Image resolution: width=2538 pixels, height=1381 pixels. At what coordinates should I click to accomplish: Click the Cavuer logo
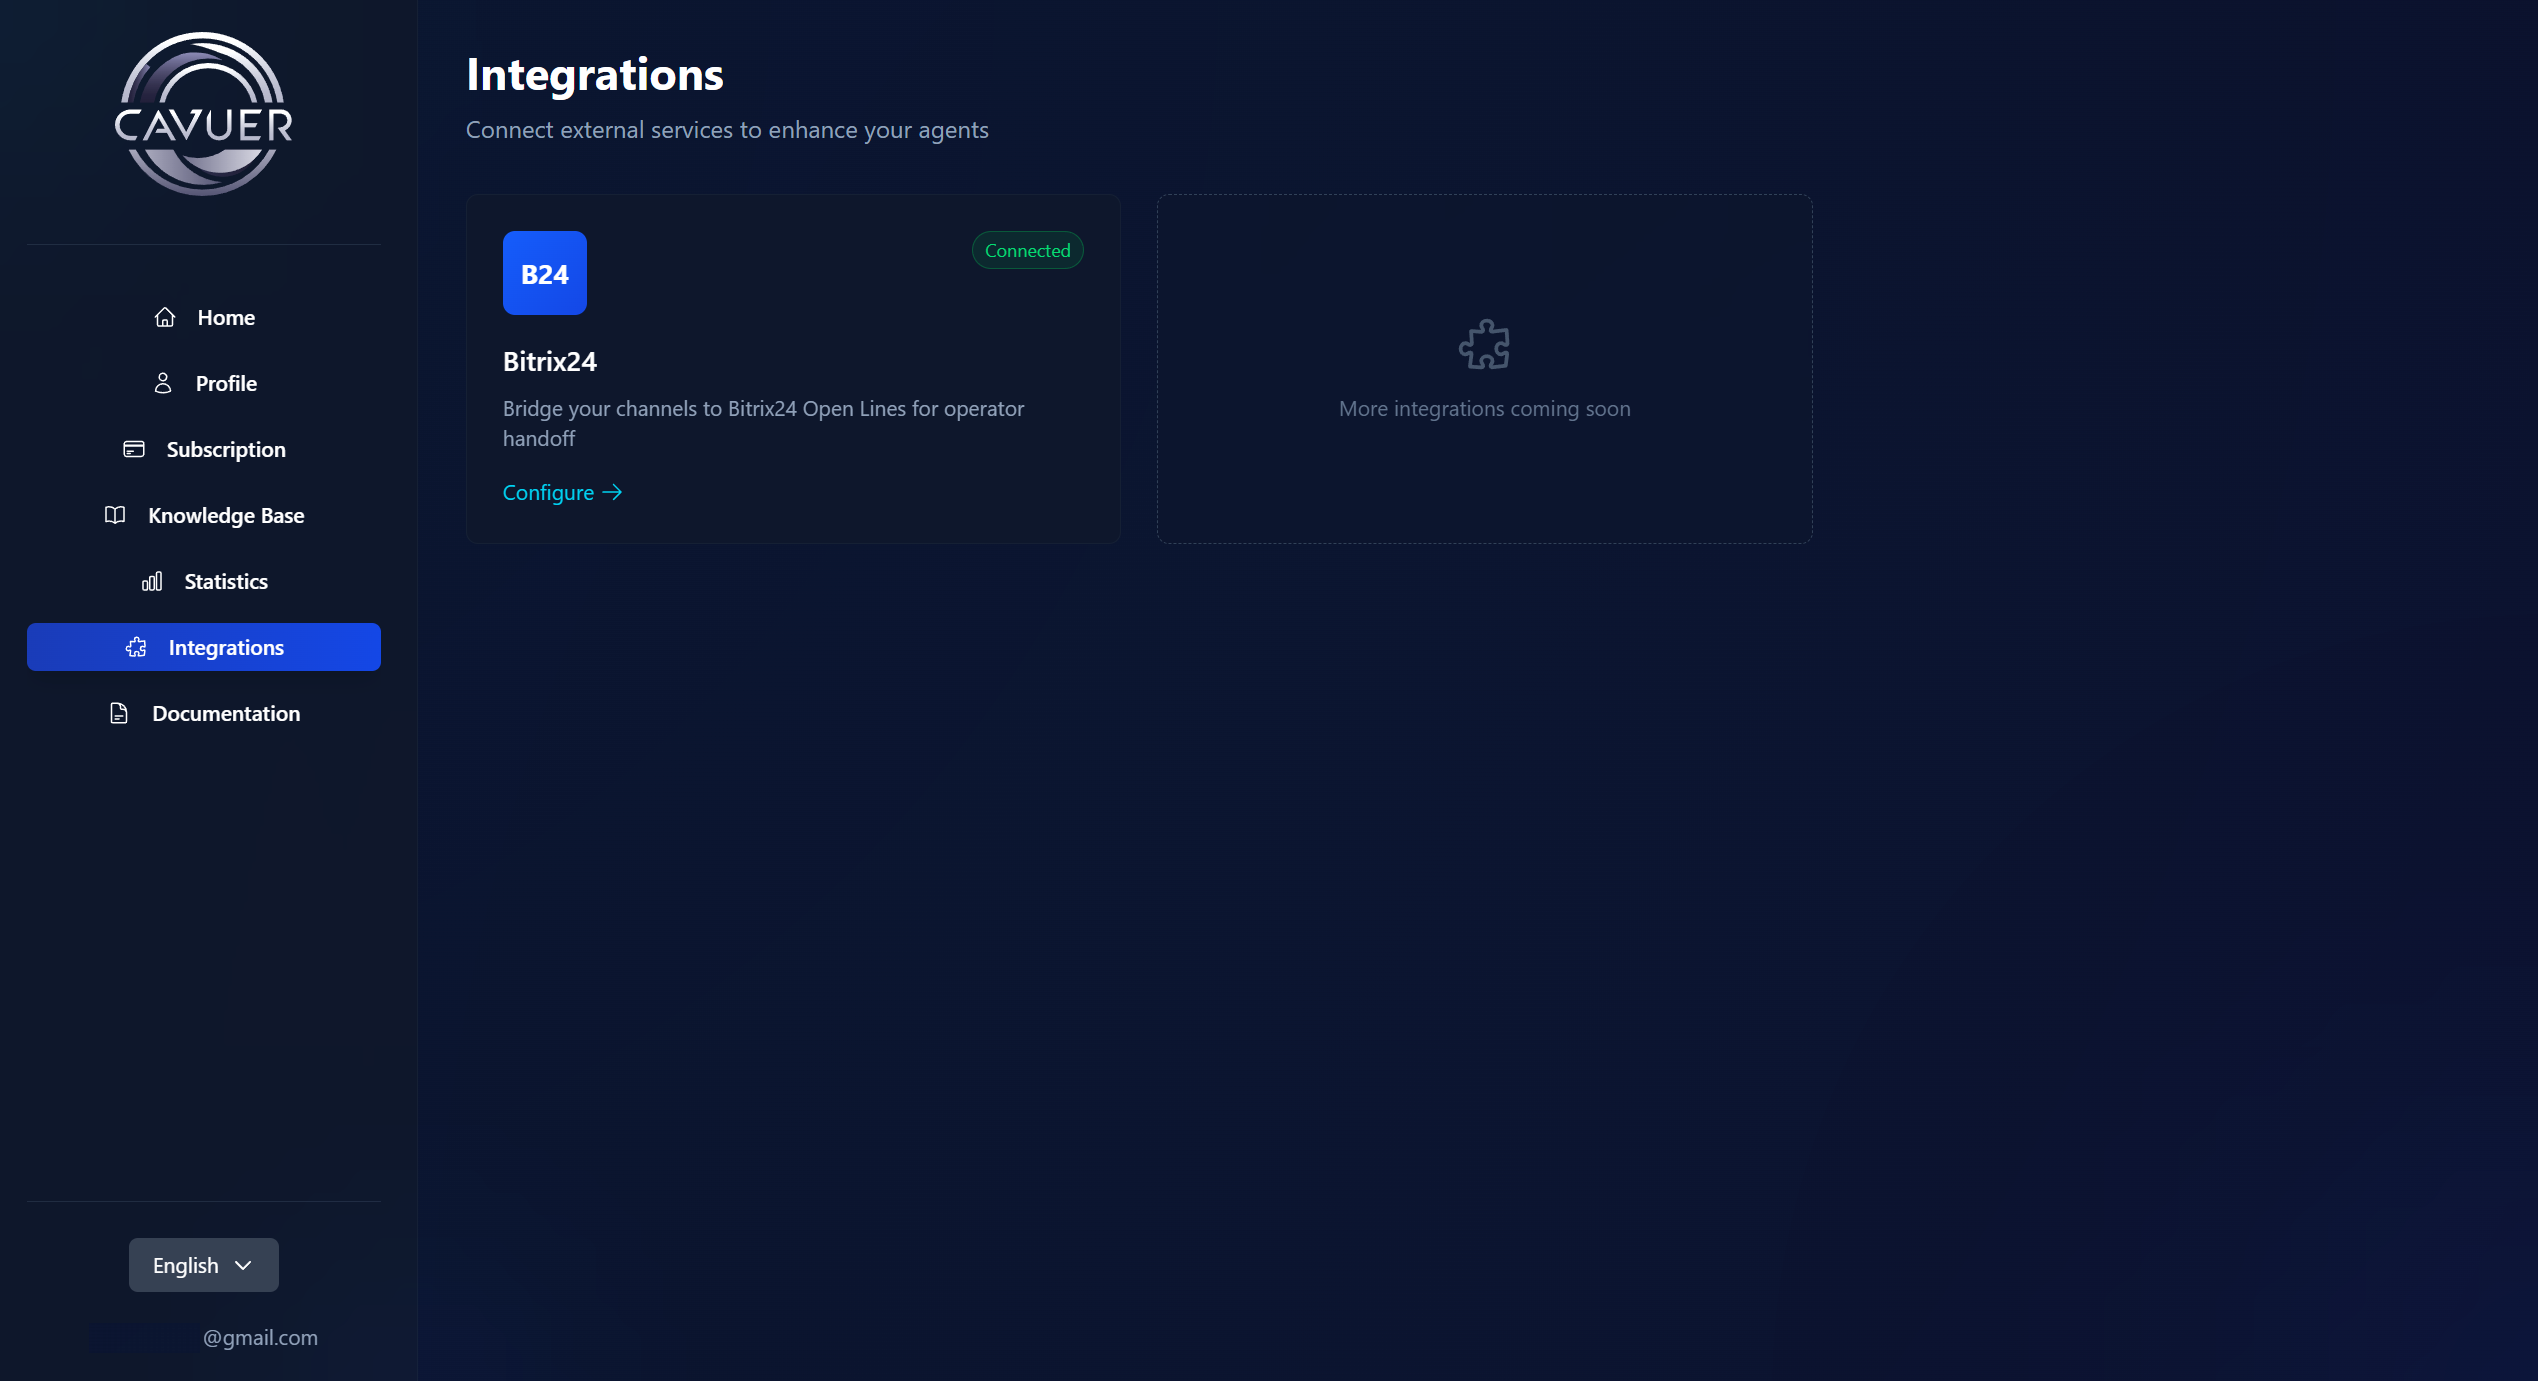coord(204,114)
